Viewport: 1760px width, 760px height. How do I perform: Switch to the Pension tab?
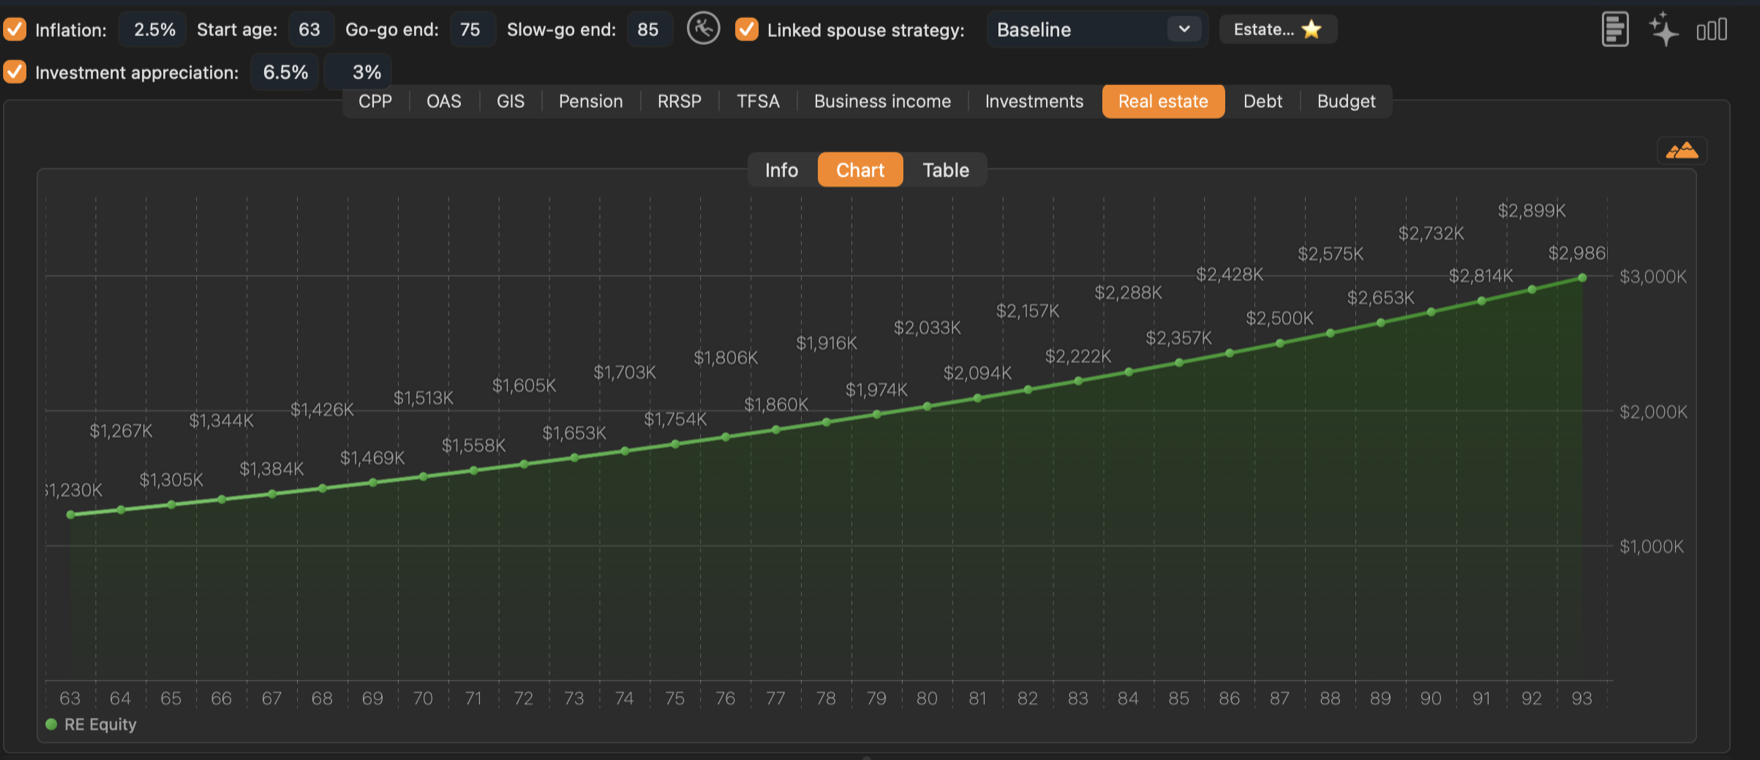(590, 101)
